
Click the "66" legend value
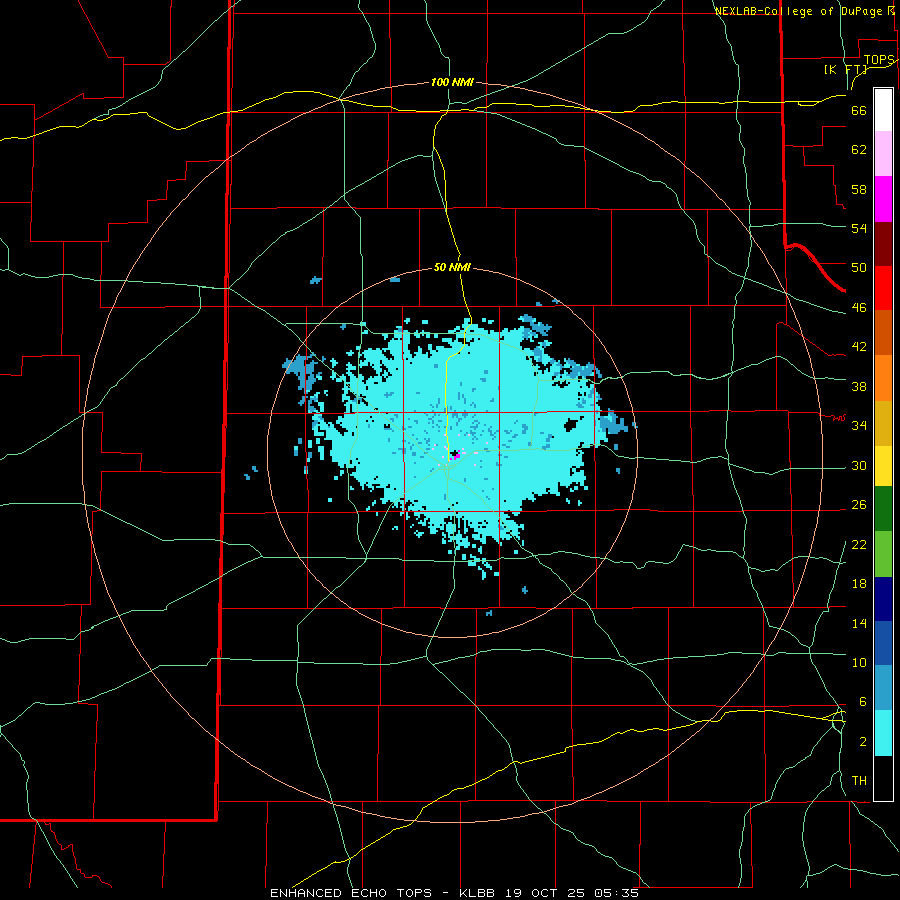click(x=859, y=110)
